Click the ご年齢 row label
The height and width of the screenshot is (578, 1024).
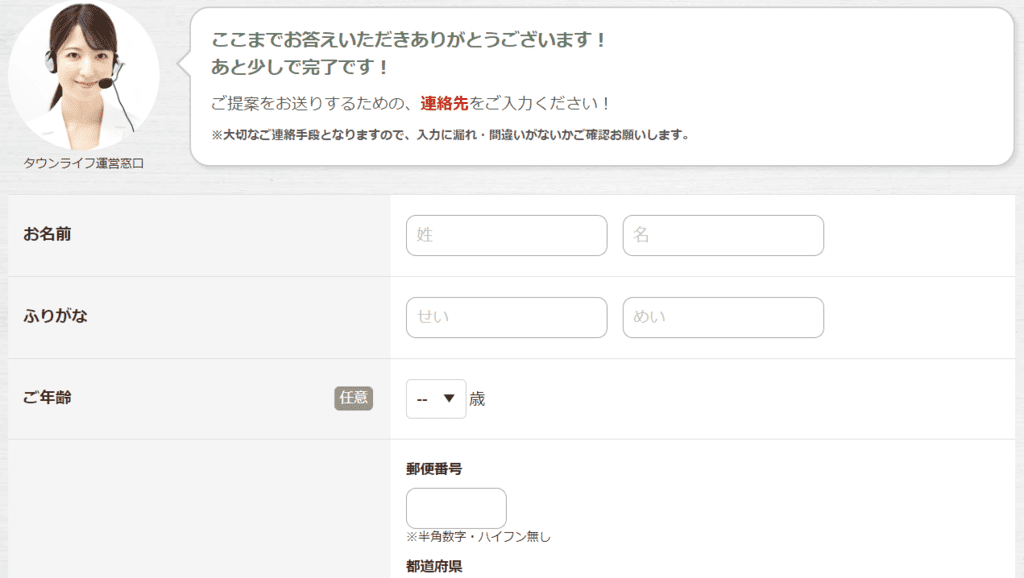[47, 398]
